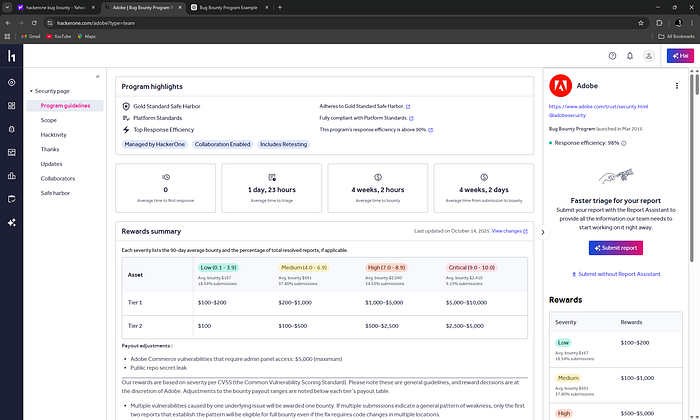Viewport: 700px width, 420px height.
Task: Open the All Bookmarks folder
Action: 676,37
